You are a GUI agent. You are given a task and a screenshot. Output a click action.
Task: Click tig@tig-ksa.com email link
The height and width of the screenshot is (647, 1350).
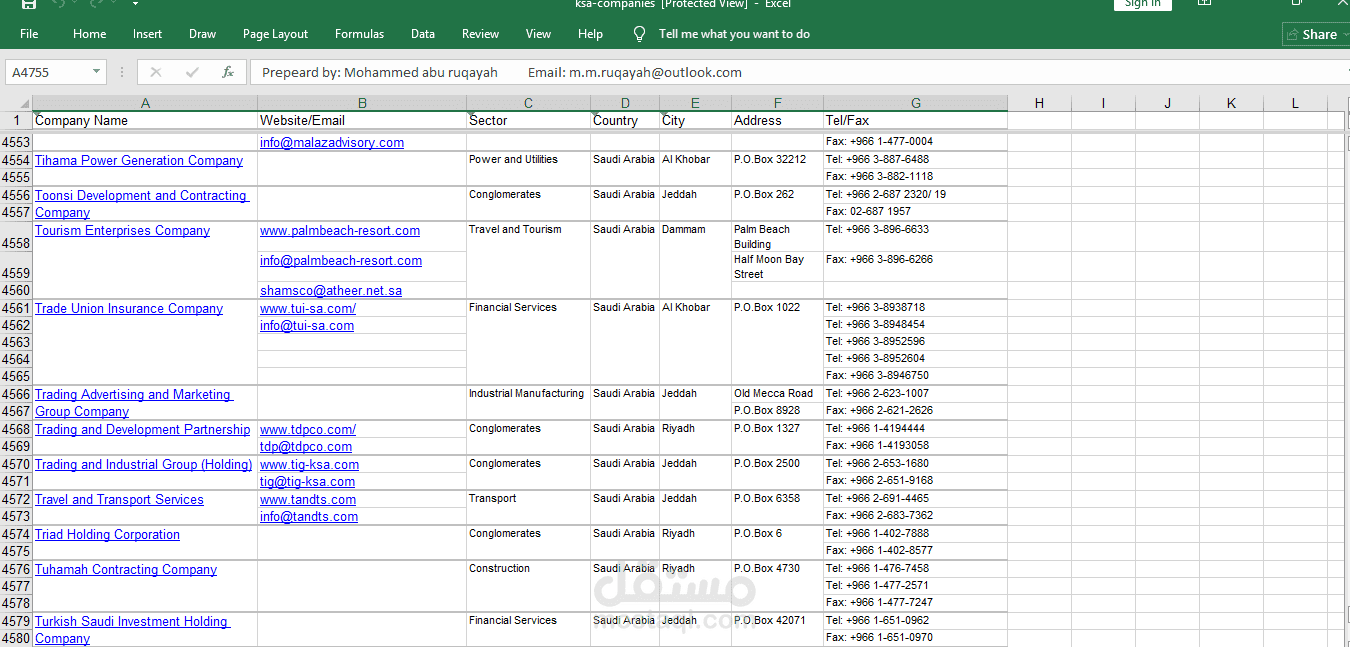(x=307, y=481)
